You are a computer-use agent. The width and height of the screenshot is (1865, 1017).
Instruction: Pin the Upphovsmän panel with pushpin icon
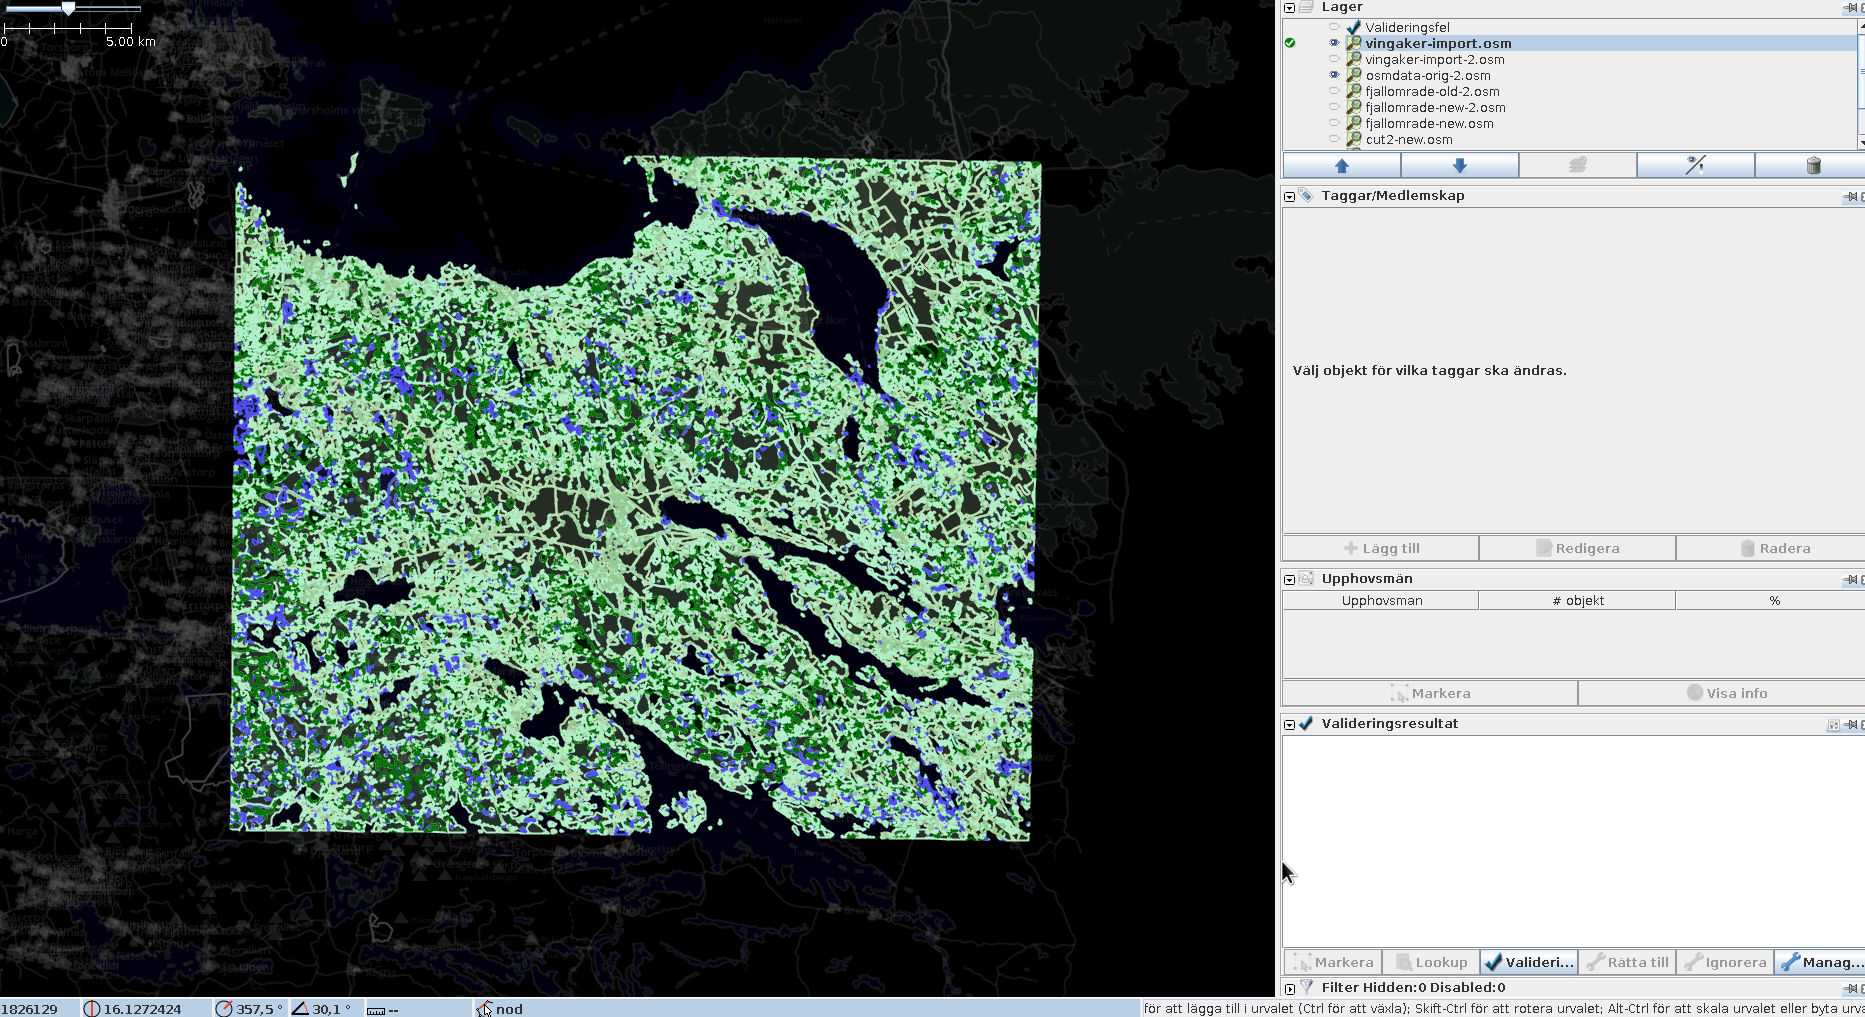coord(1850,579)
